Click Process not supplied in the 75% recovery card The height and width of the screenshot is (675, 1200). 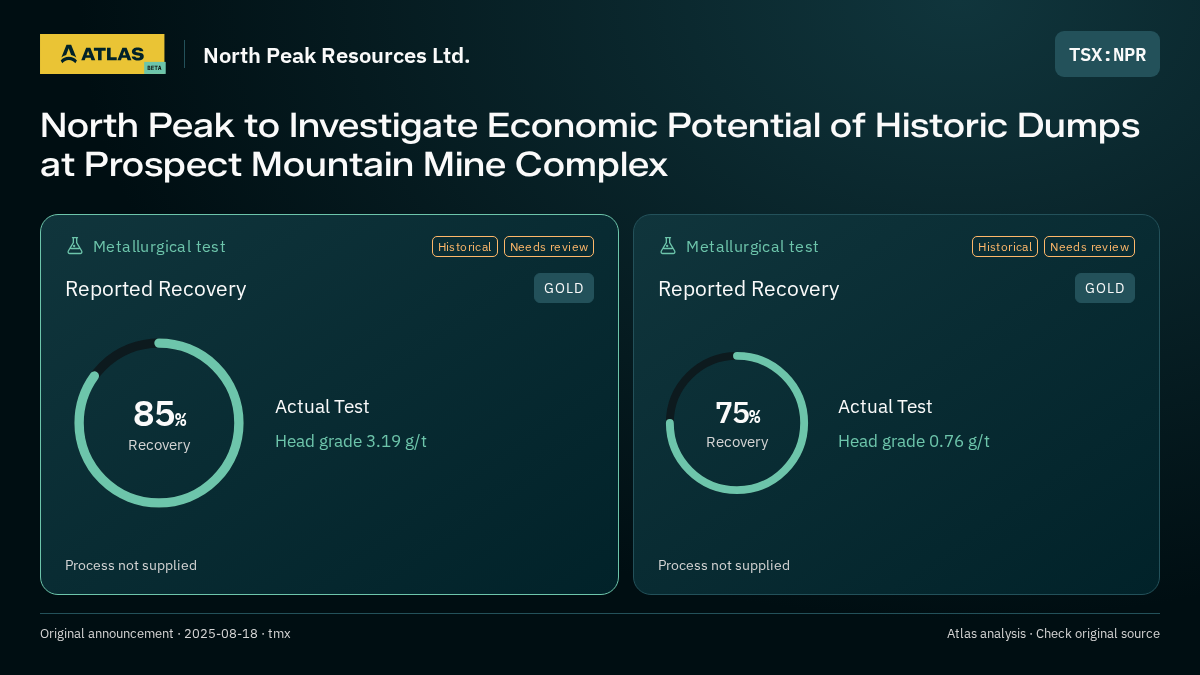pyautogui.click(x=724, y=565)
